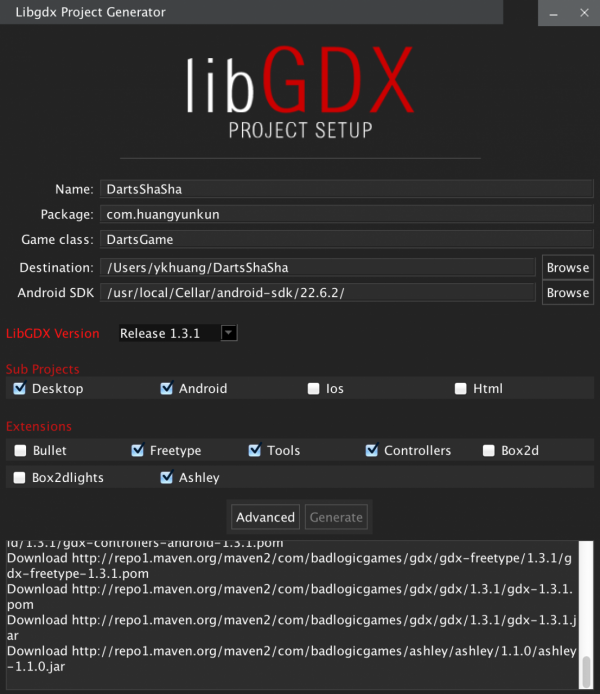The image size is (600, 694).
Task: Toggle the Desktop sub project checkbox
Action: (x=19, y=389)
